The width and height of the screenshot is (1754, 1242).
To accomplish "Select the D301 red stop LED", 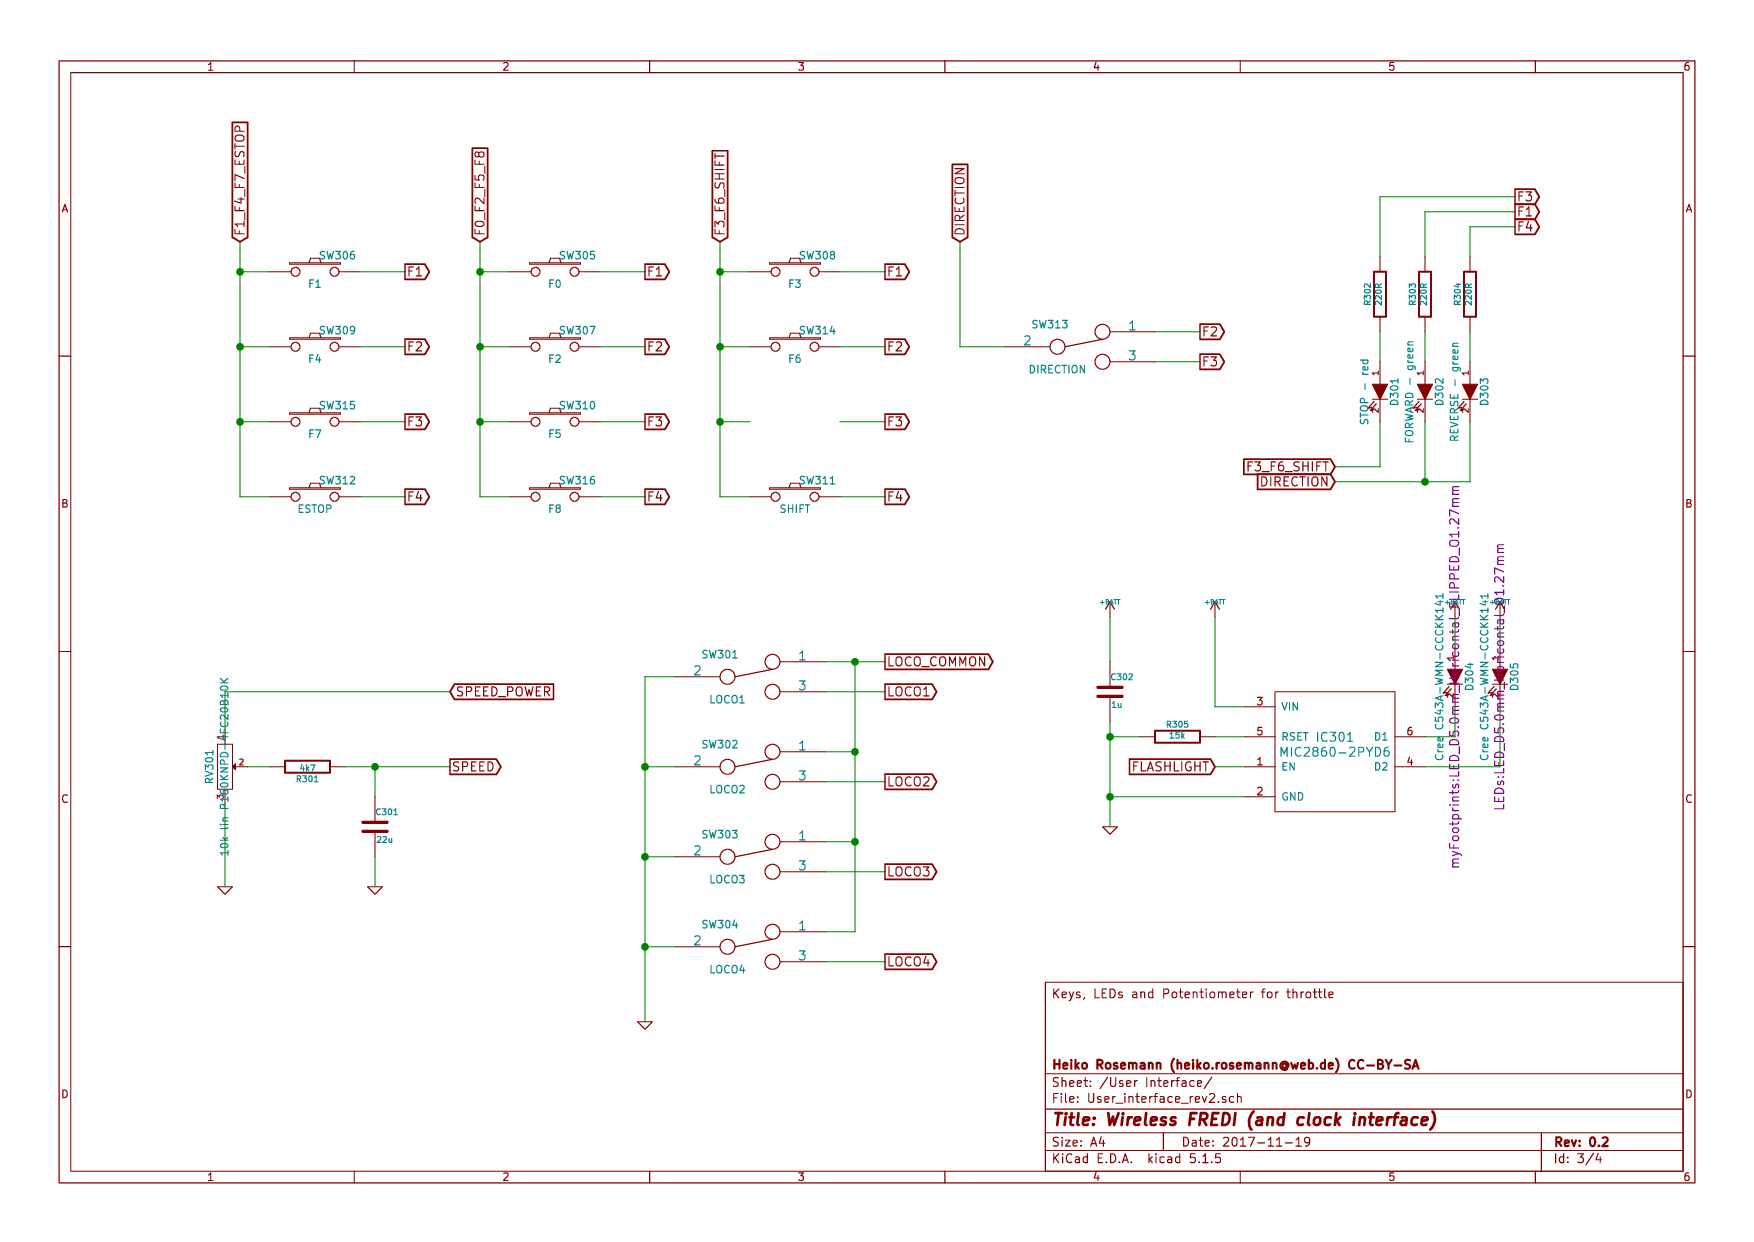I will coord(1380,392).
